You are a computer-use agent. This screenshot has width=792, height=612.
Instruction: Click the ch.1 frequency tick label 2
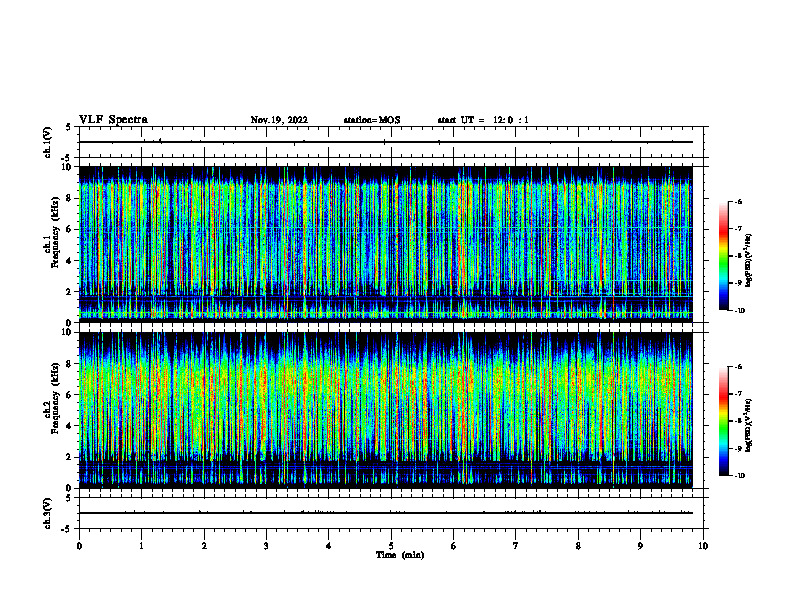pyautogui.click(x=69, y=292)
